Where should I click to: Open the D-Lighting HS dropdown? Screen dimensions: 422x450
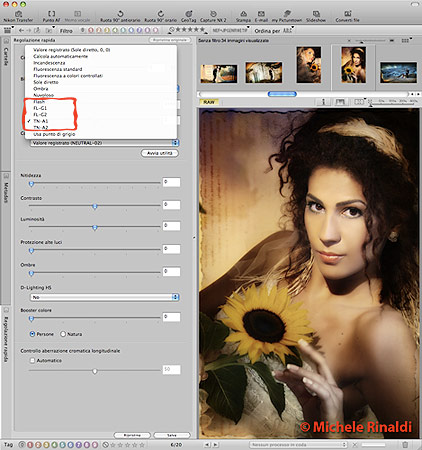tap(105, 297)
